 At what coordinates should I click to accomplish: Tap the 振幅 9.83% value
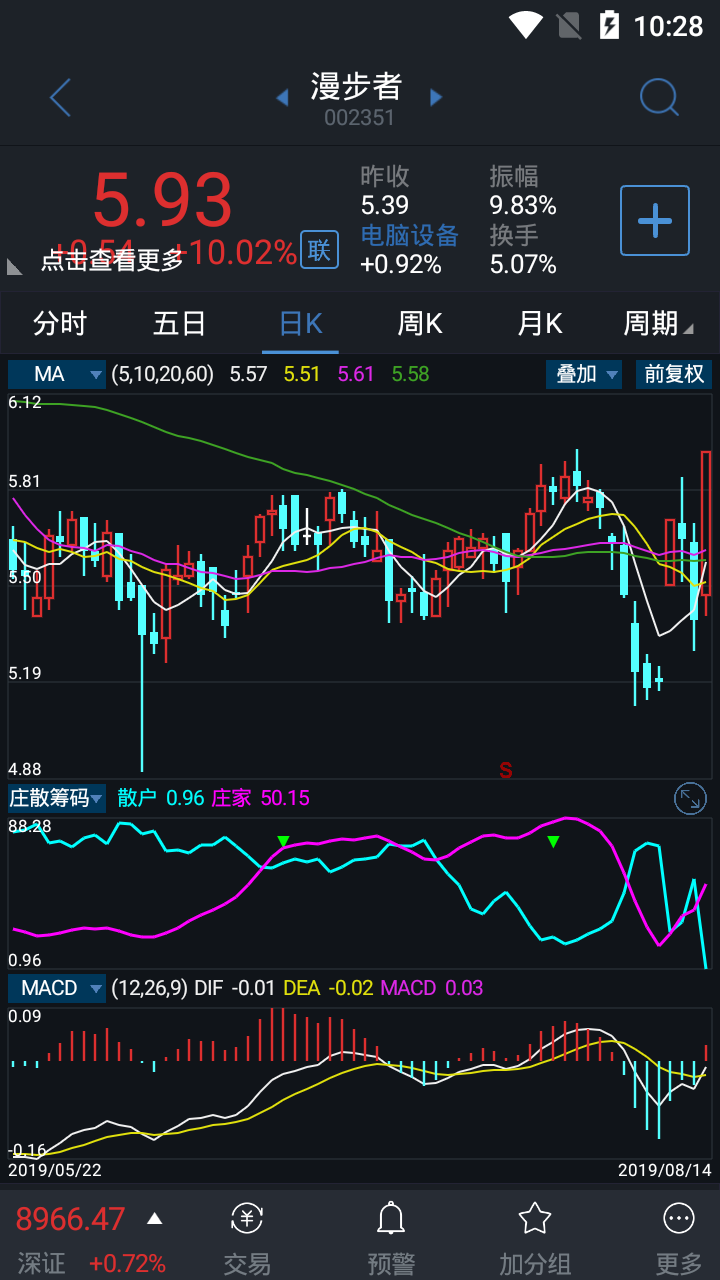click(x=523, y=205)
